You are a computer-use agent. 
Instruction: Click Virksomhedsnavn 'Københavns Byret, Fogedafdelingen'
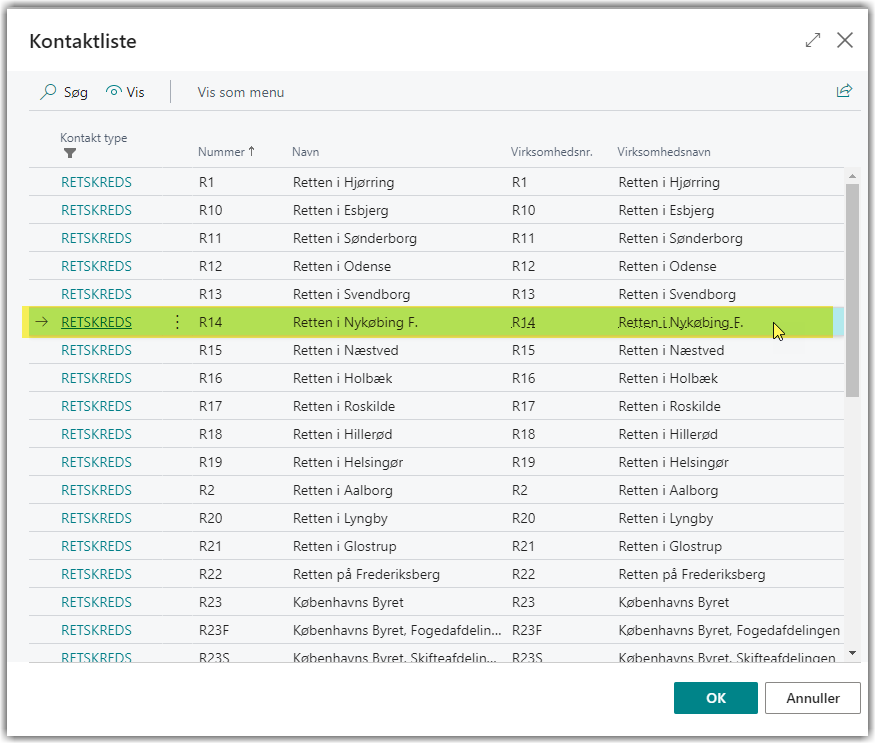coord(729,630)
